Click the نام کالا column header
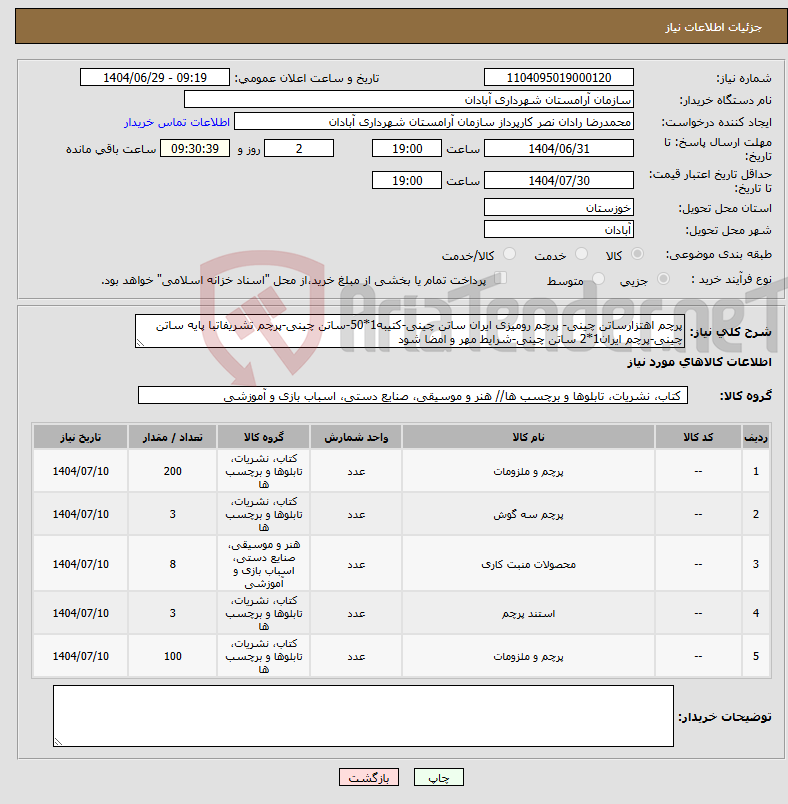The height and width of the screenshot is (804, 788). pyautogui.click(x=528, y=437)
